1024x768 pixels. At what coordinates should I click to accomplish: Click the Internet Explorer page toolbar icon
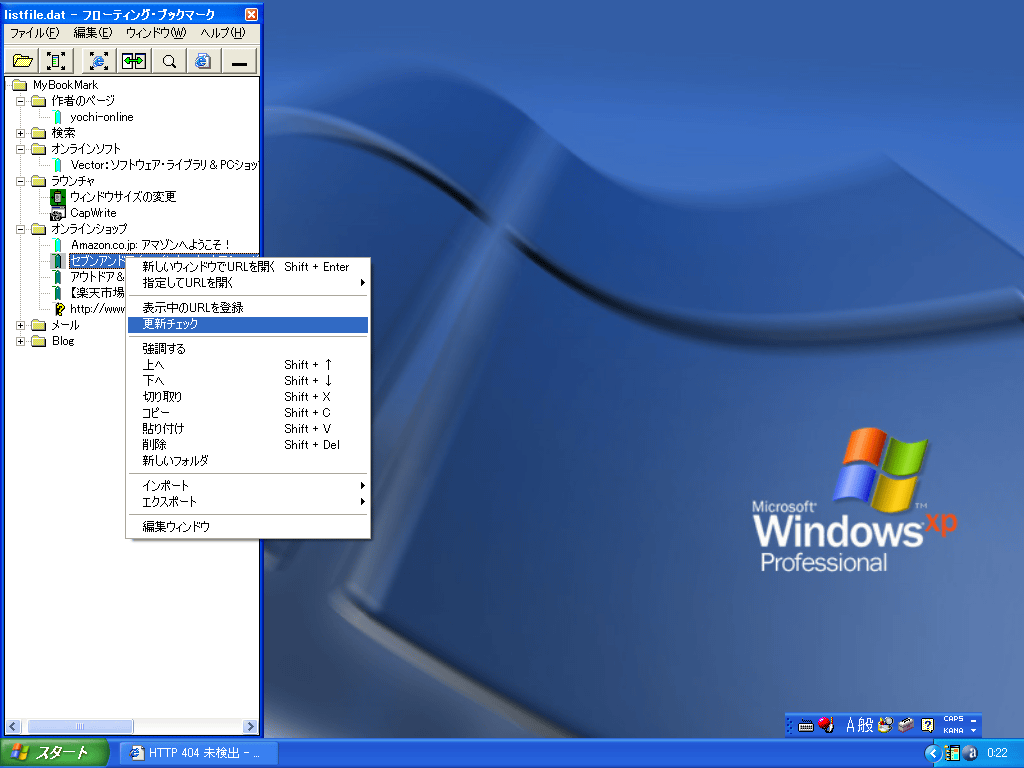(203, 61)
